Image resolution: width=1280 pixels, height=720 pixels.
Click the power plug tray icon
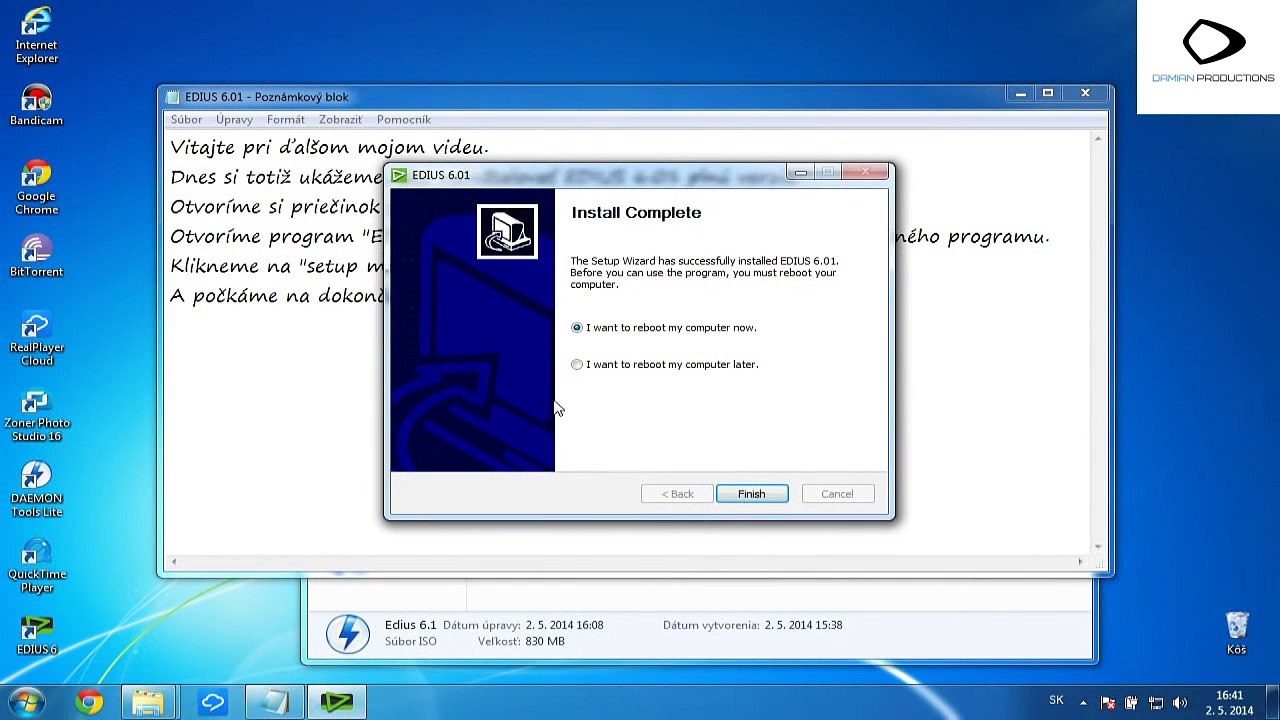[1131, 703]
